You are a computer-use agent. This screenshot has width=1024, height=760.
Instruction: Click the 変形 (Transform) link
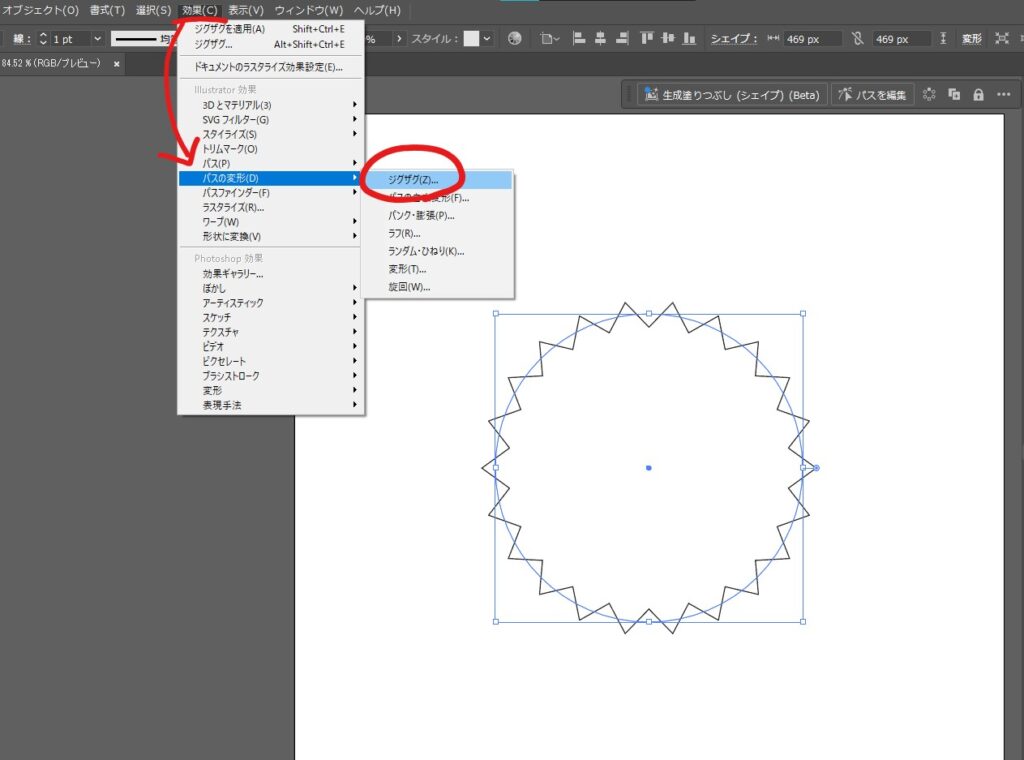(x=972, y=39)
